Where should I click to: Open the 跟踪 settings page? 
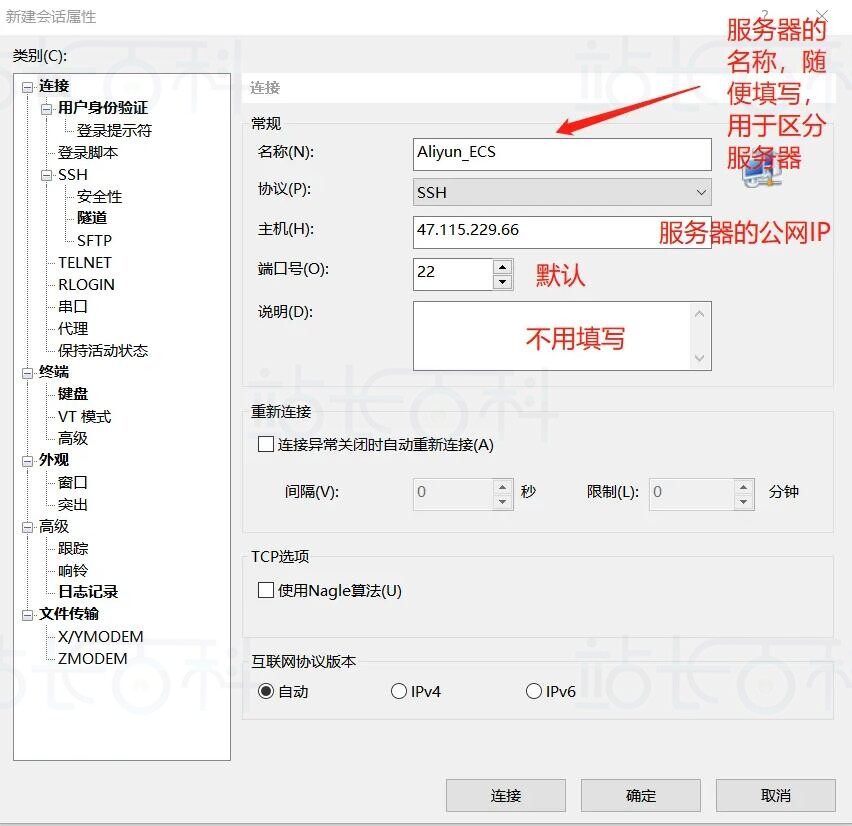click(73, 548)
